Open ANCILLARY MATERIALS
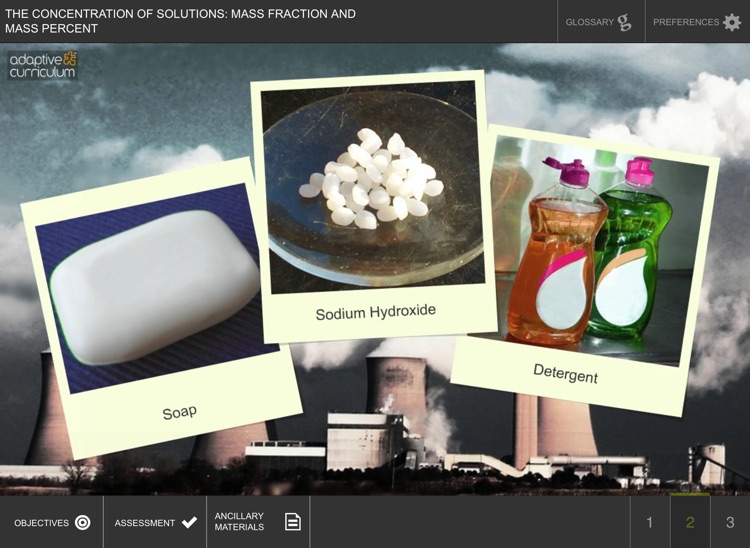 click(x=258, y=522)
